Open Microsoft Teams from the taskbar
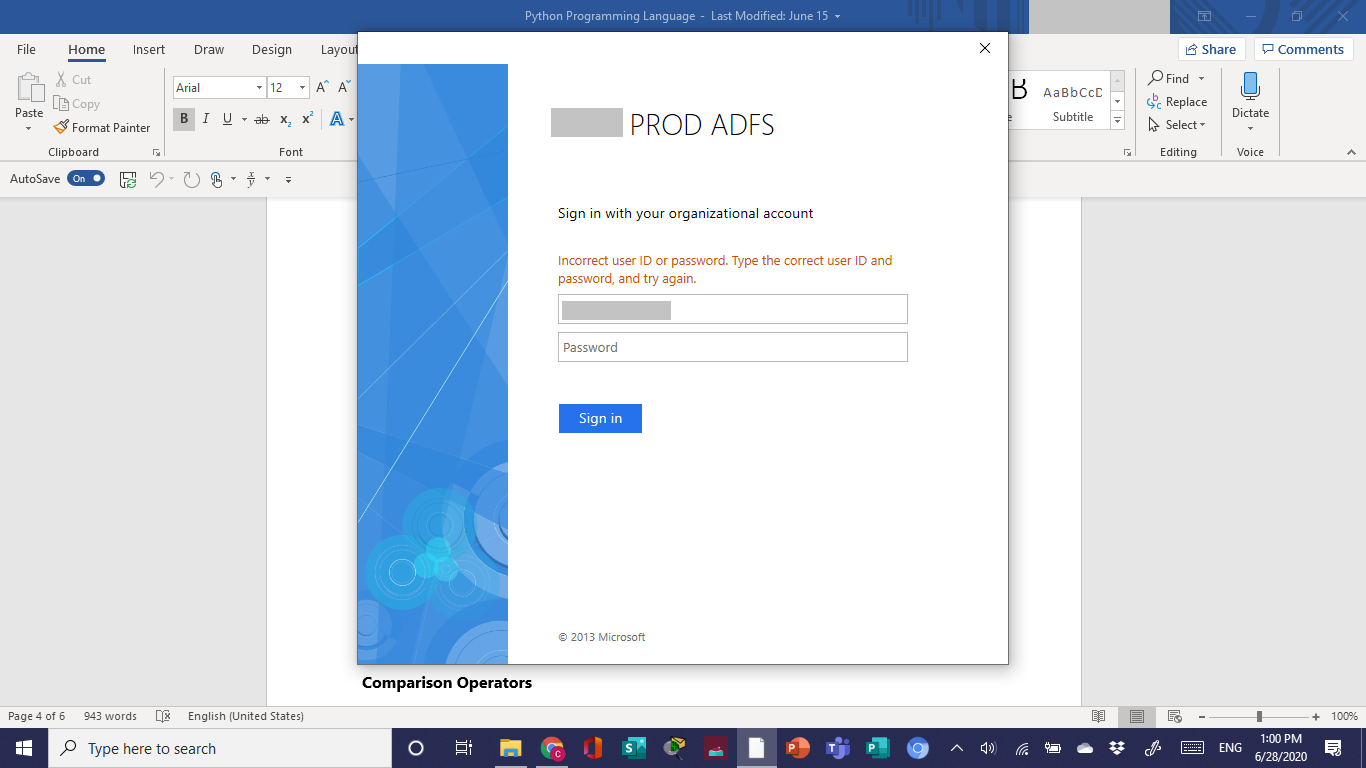The width and height of the screenshot is (1366, 768). point(837,748)
